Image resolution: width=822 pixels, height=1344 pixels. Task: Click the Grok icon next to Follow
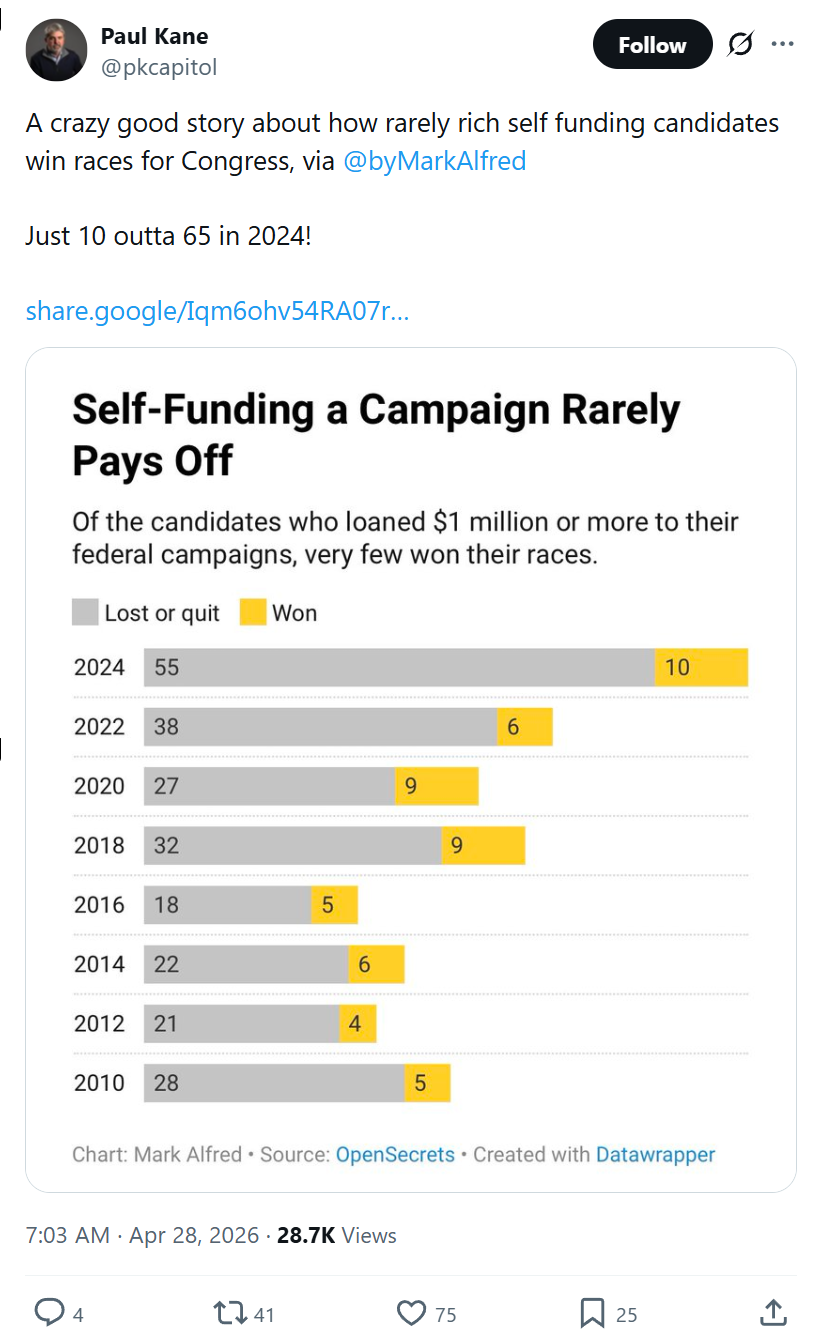tap(740, 45)
